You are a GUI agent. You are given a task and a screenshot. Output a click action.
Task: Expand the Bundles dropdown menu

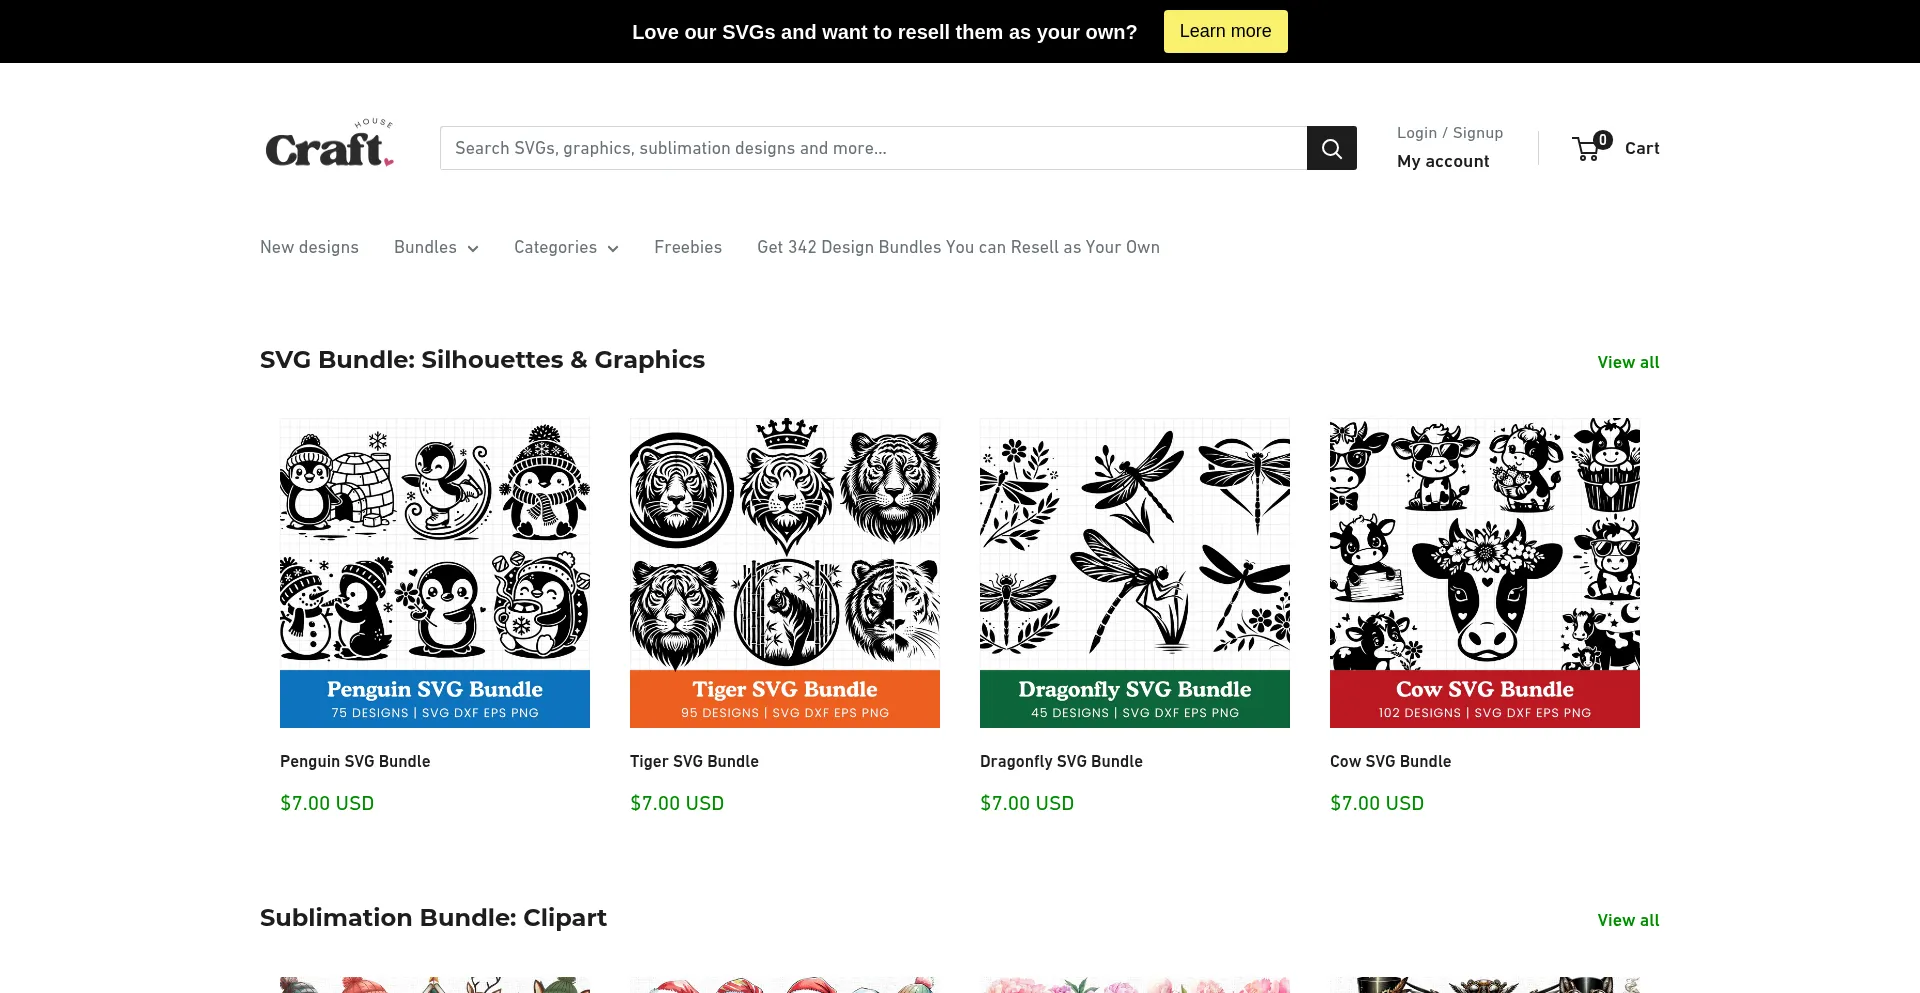(x=435, y=247)
